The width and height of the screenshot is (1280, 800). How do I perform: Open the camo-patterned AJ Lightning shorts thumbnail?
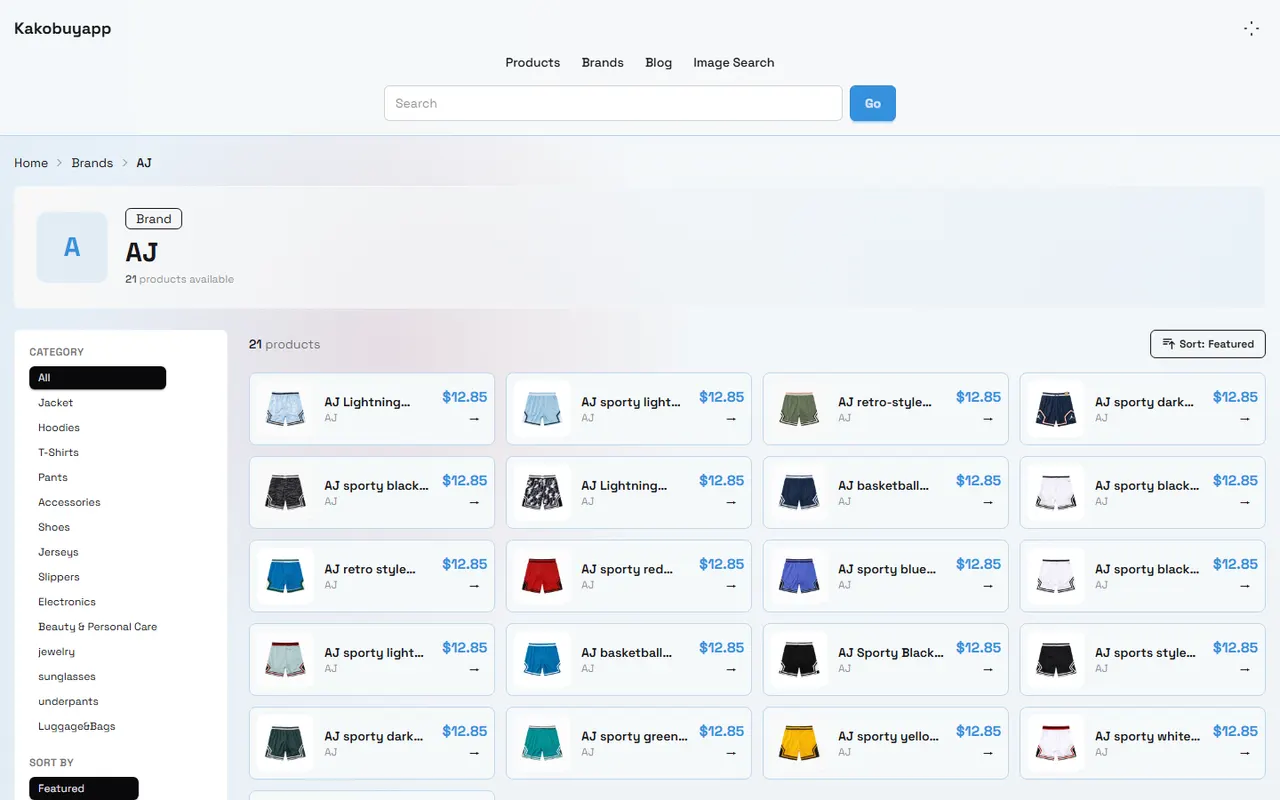tap(542, 492)
